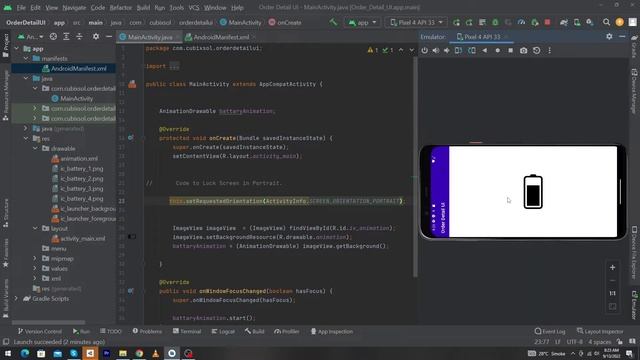The width and height of the screenshot is (640, 360).
Task: Open the Android project view dropdown
Action: 31,37
